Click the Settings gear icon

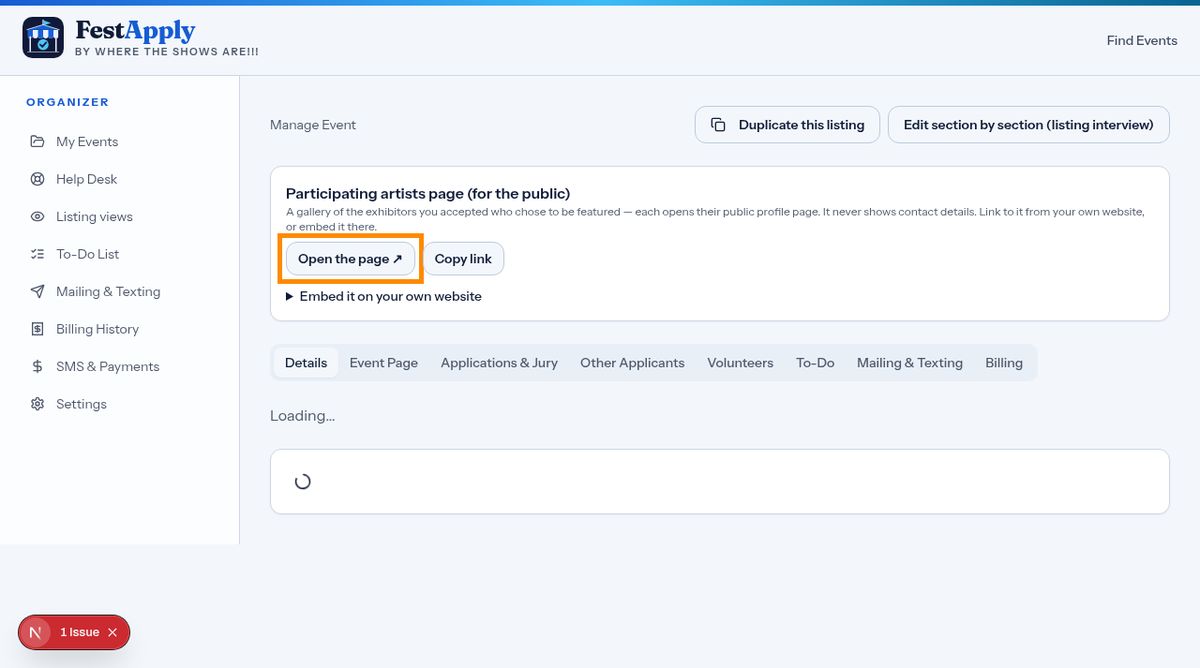pyautogui.click(x=37, y=404)
